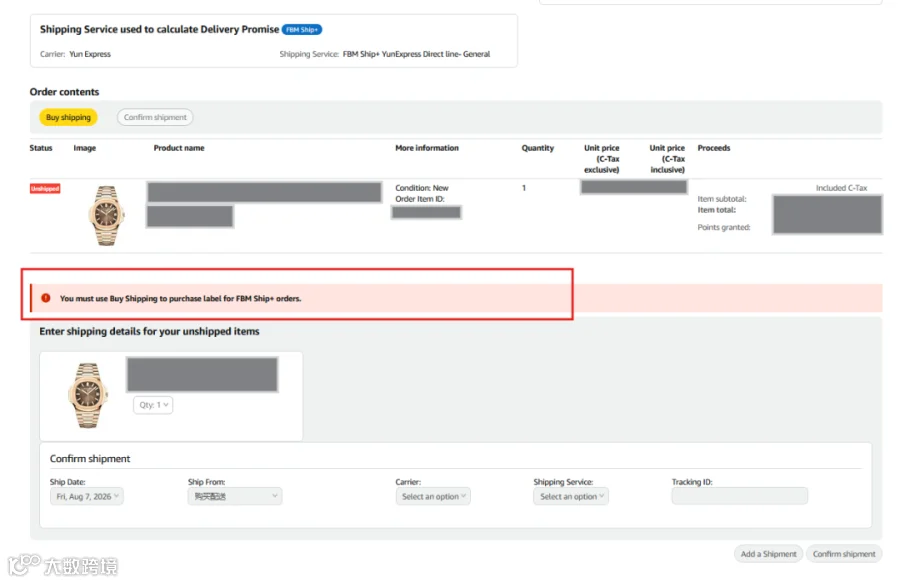Screen dimensions: 900x583
Task: Click the 'More information' column header
Action: [x=427, y=148]
